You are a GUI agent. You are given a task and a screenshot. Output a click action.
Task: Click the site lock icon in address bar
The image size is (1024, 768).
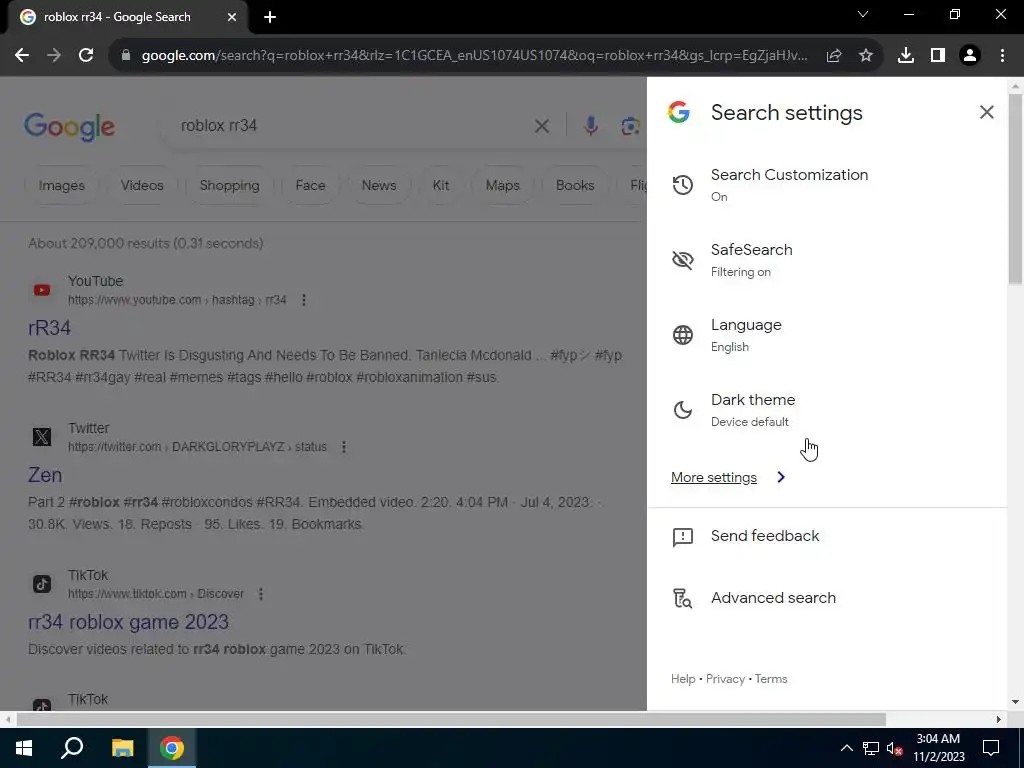point(126,56)
